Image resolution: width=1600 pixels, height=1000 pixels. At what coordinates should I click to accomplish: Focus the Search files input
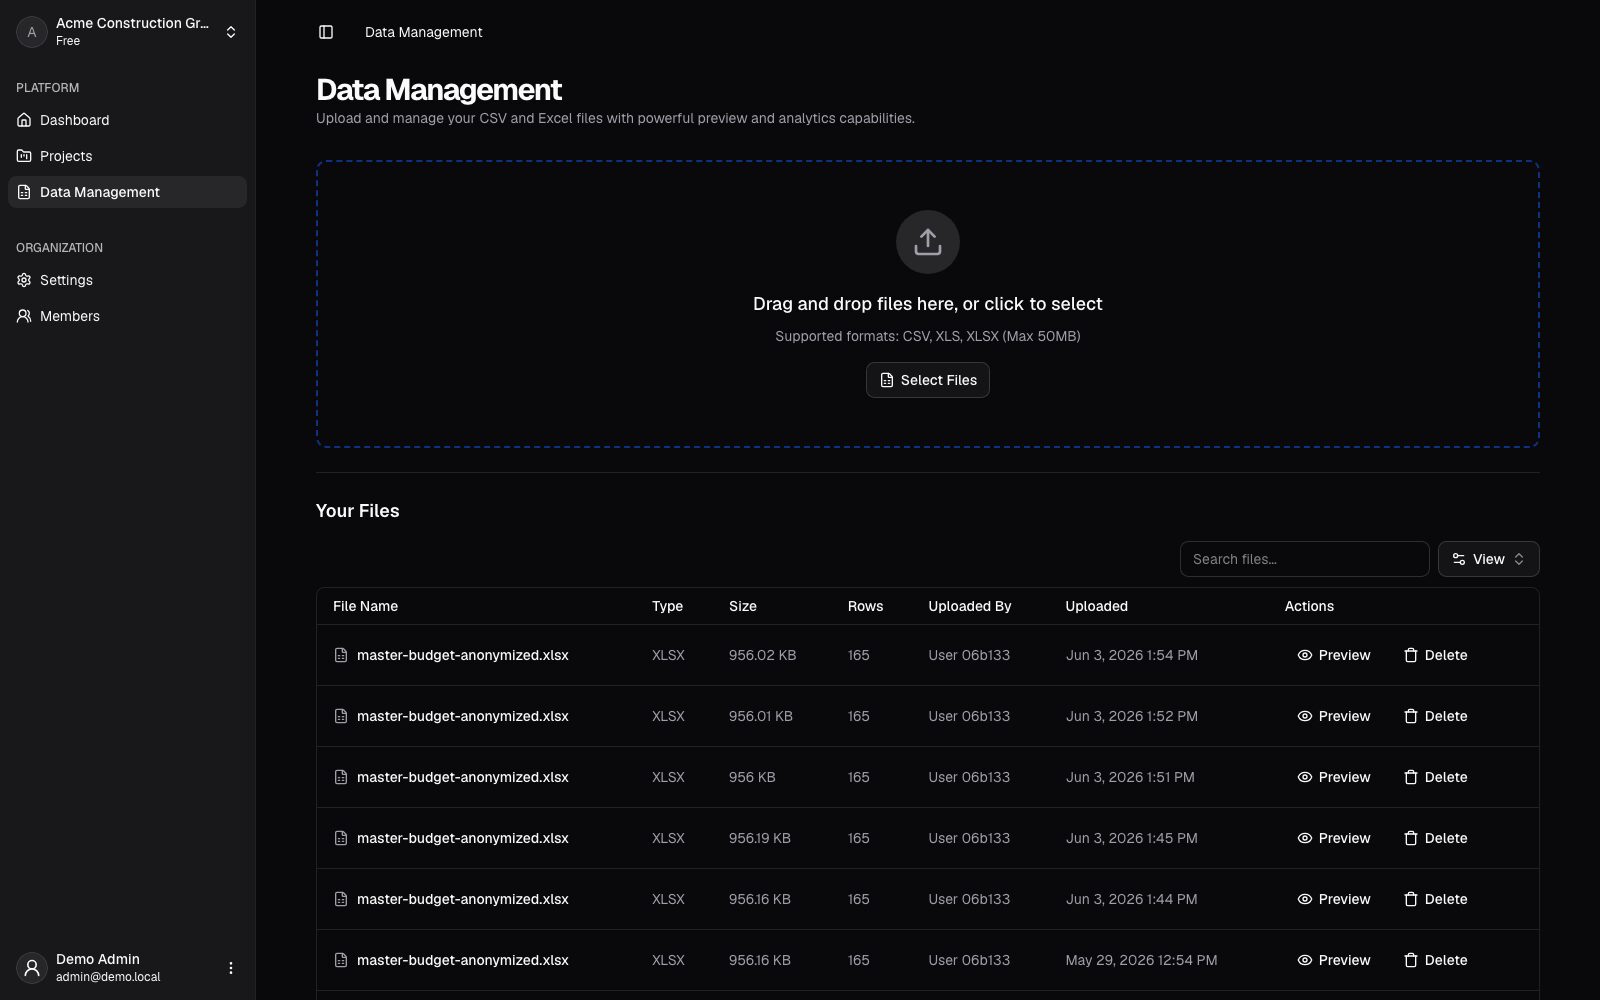[1304, 559]
